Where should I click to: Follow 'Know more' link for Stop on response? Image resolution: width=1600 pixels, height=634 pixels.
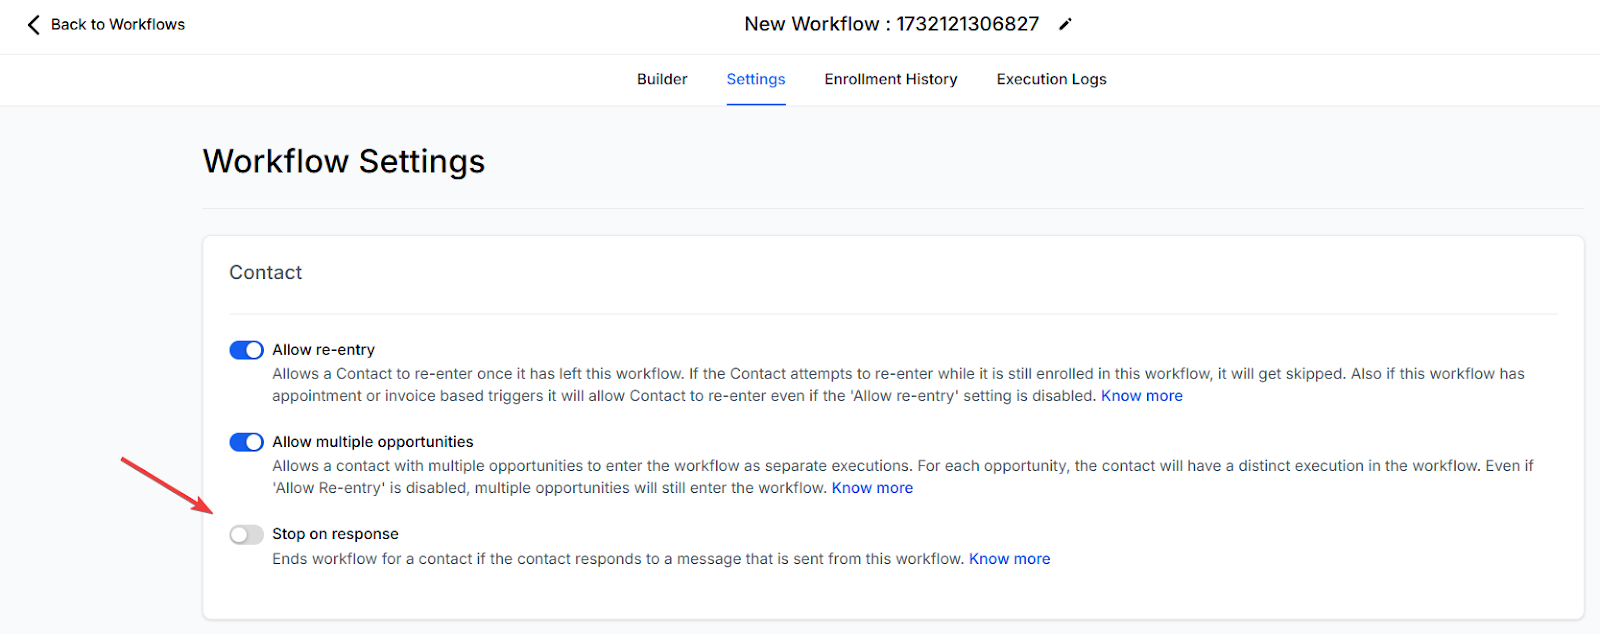coord(1009,559)
